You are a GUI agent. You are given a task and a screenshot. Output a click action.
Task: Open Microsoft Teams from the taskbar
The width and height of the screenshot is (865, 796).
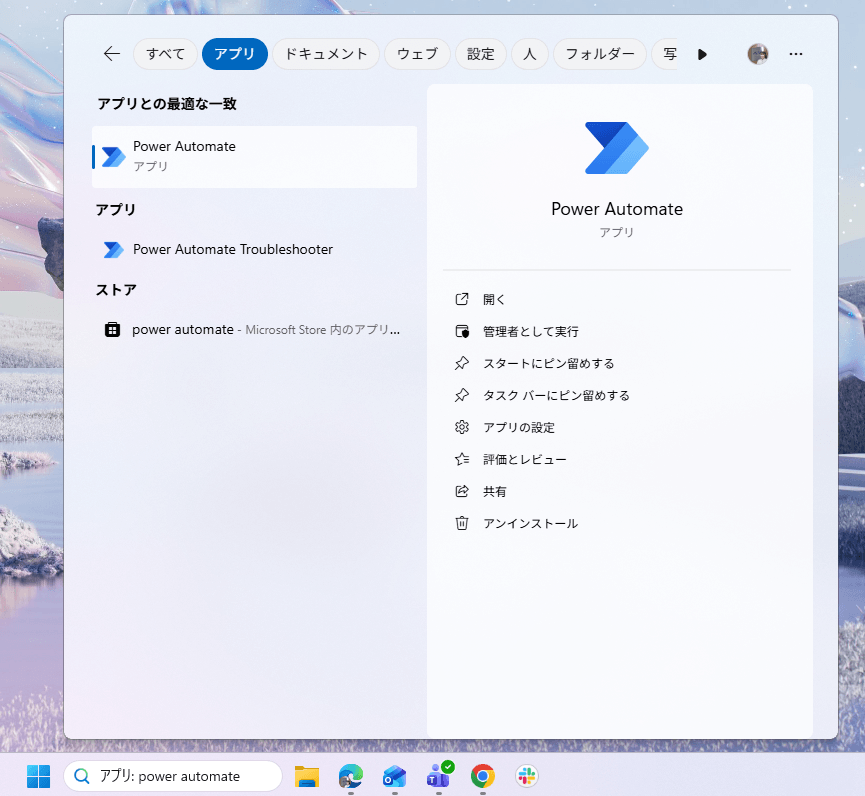(439, 776)
